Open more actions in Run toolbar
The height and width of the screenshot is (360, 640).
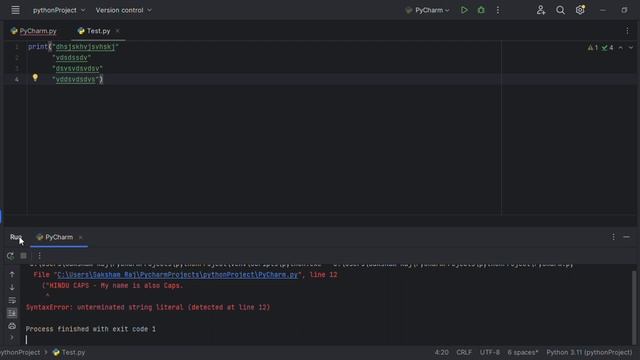[39, 256]
